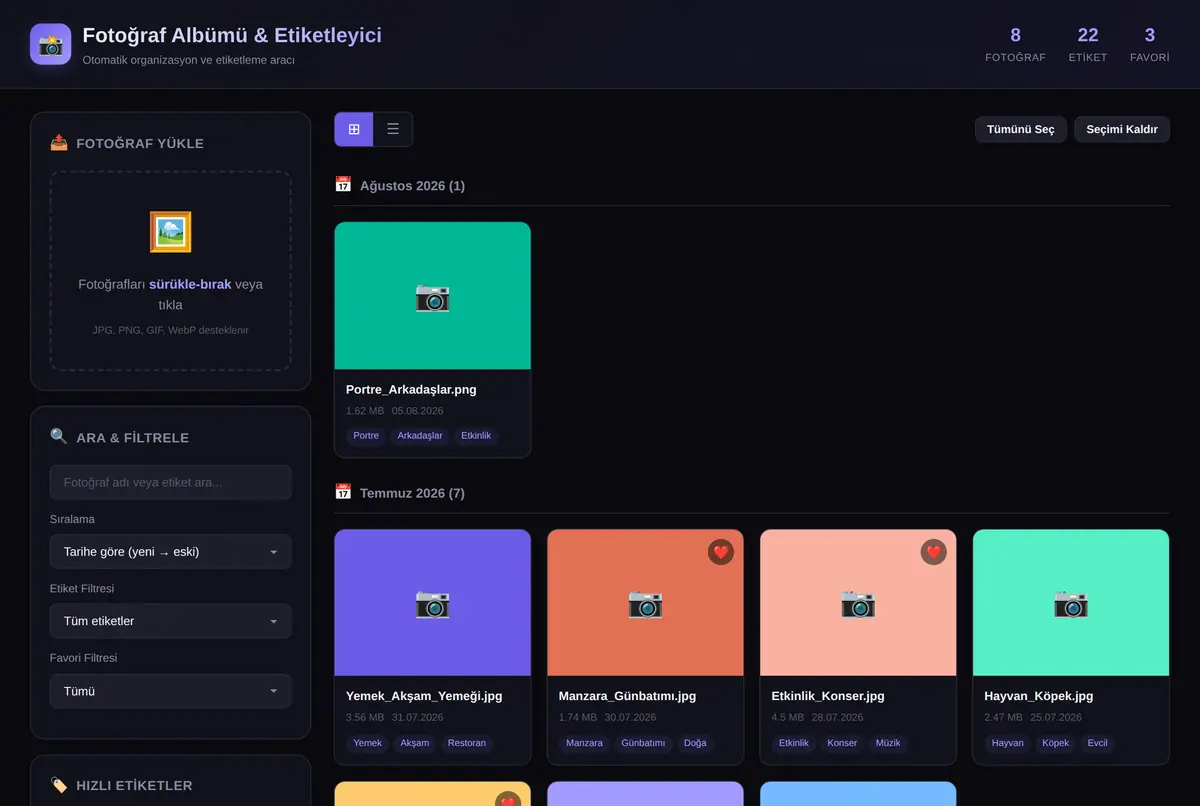Click the Müzik tag chip
This screenshot has height=806, width=1200.
[x=888, y=743]
